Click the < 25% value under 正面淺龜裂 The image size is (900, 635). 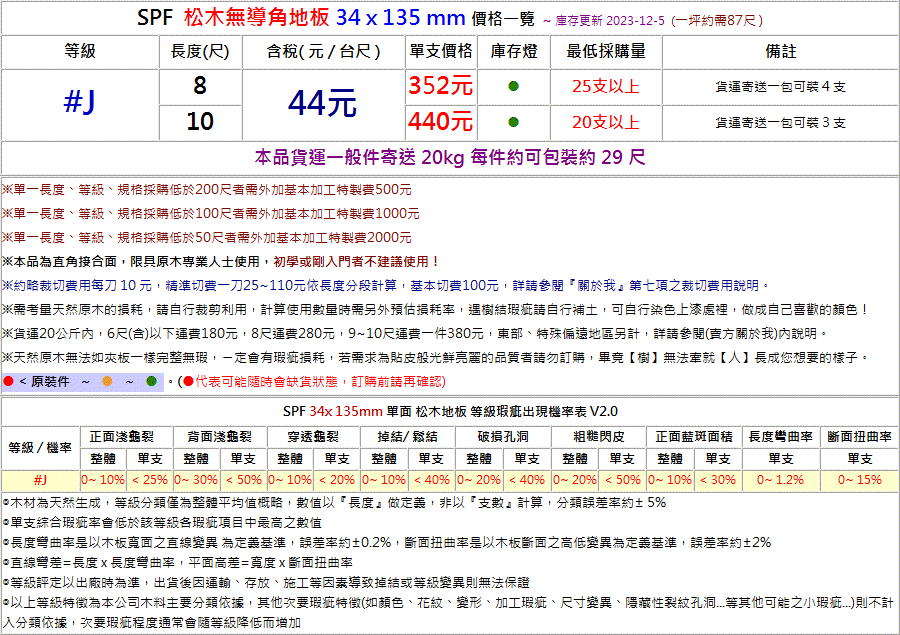[150, 480]
